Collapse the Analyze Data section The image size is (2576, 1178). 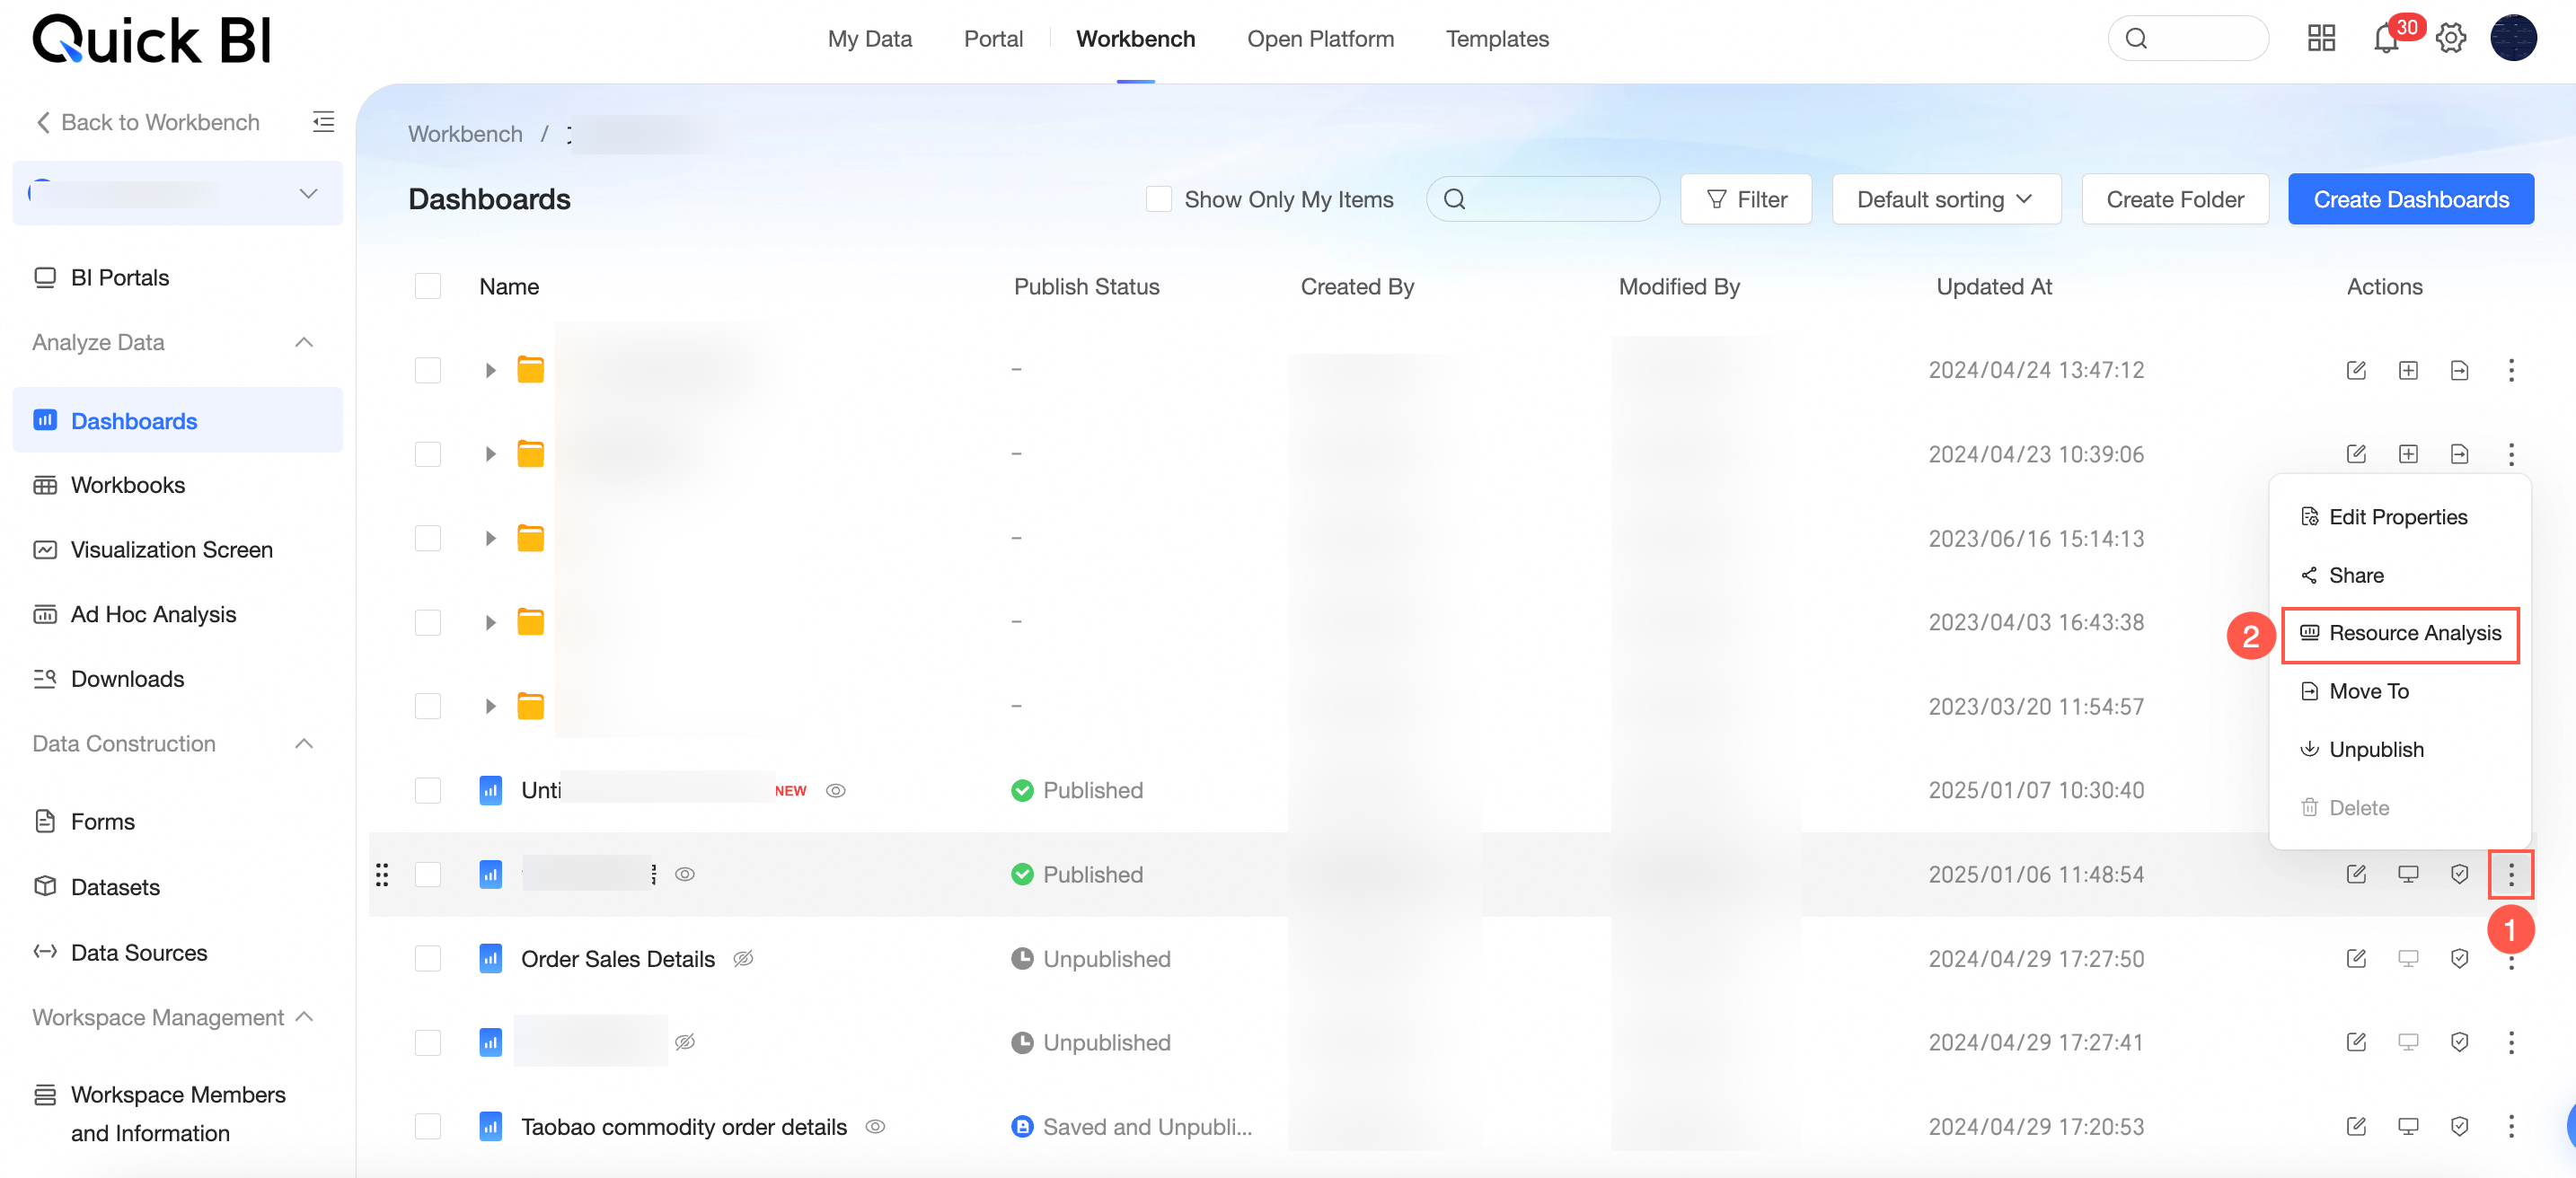pyautogui.click(x=304, y=342)
